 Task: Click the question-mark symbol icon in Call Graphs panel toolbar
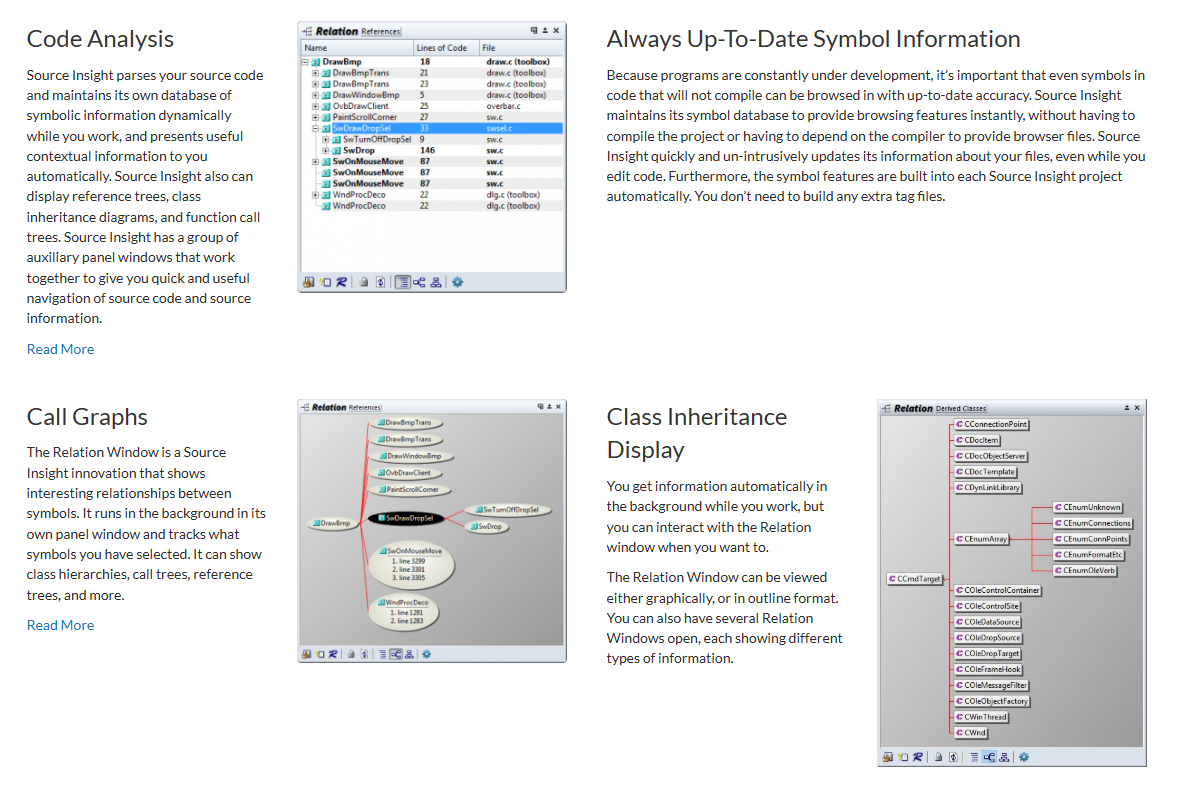[320, 655]
